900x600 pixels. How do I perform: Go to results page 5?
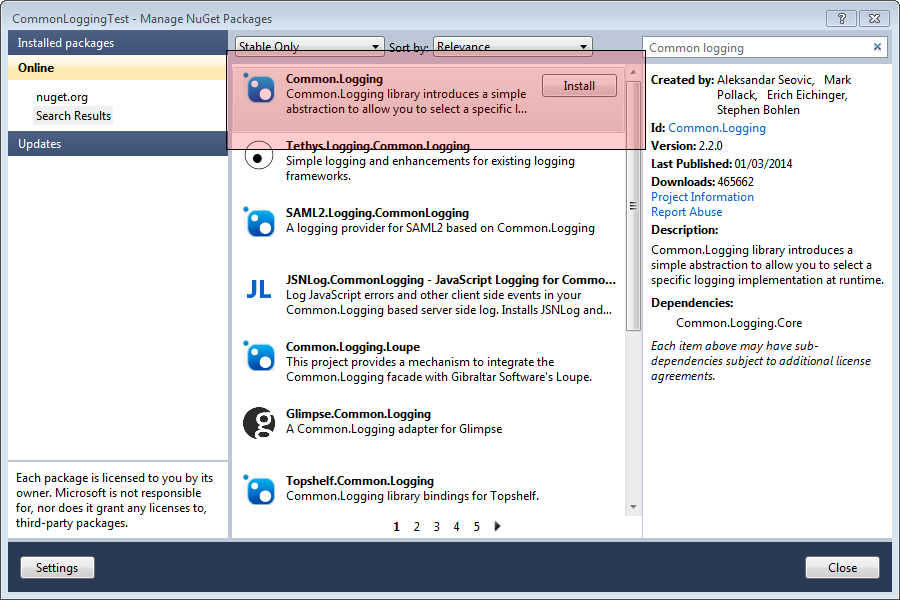[x=476, y=527]
